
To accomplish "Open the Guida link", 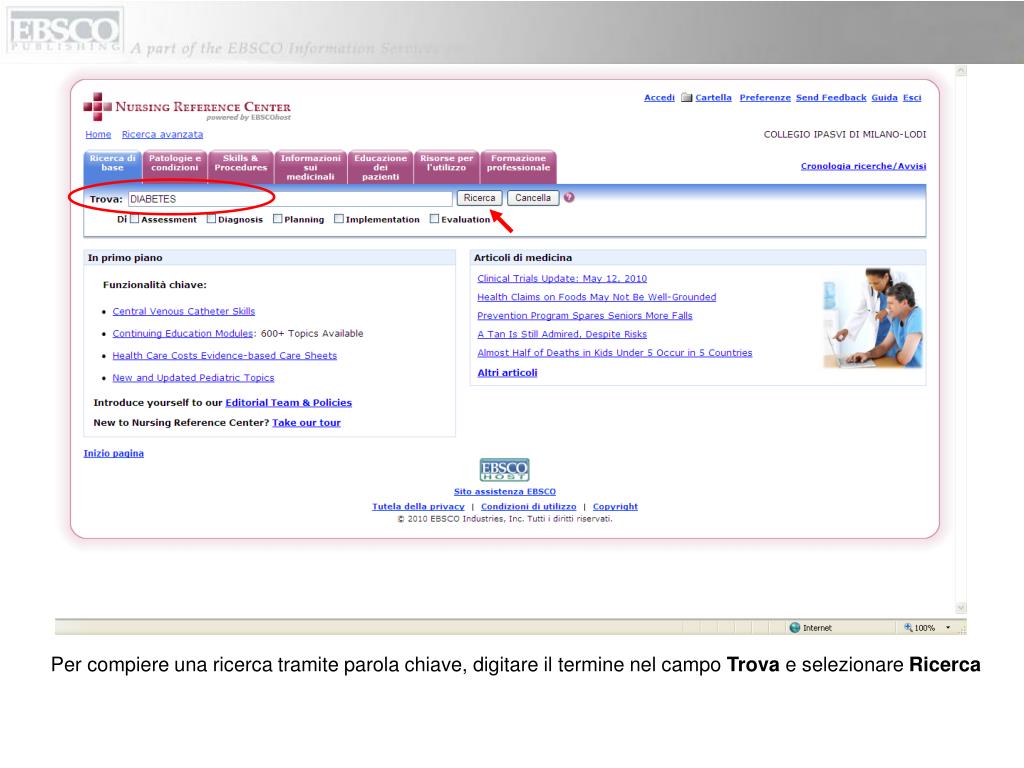I will pos(884,97).
